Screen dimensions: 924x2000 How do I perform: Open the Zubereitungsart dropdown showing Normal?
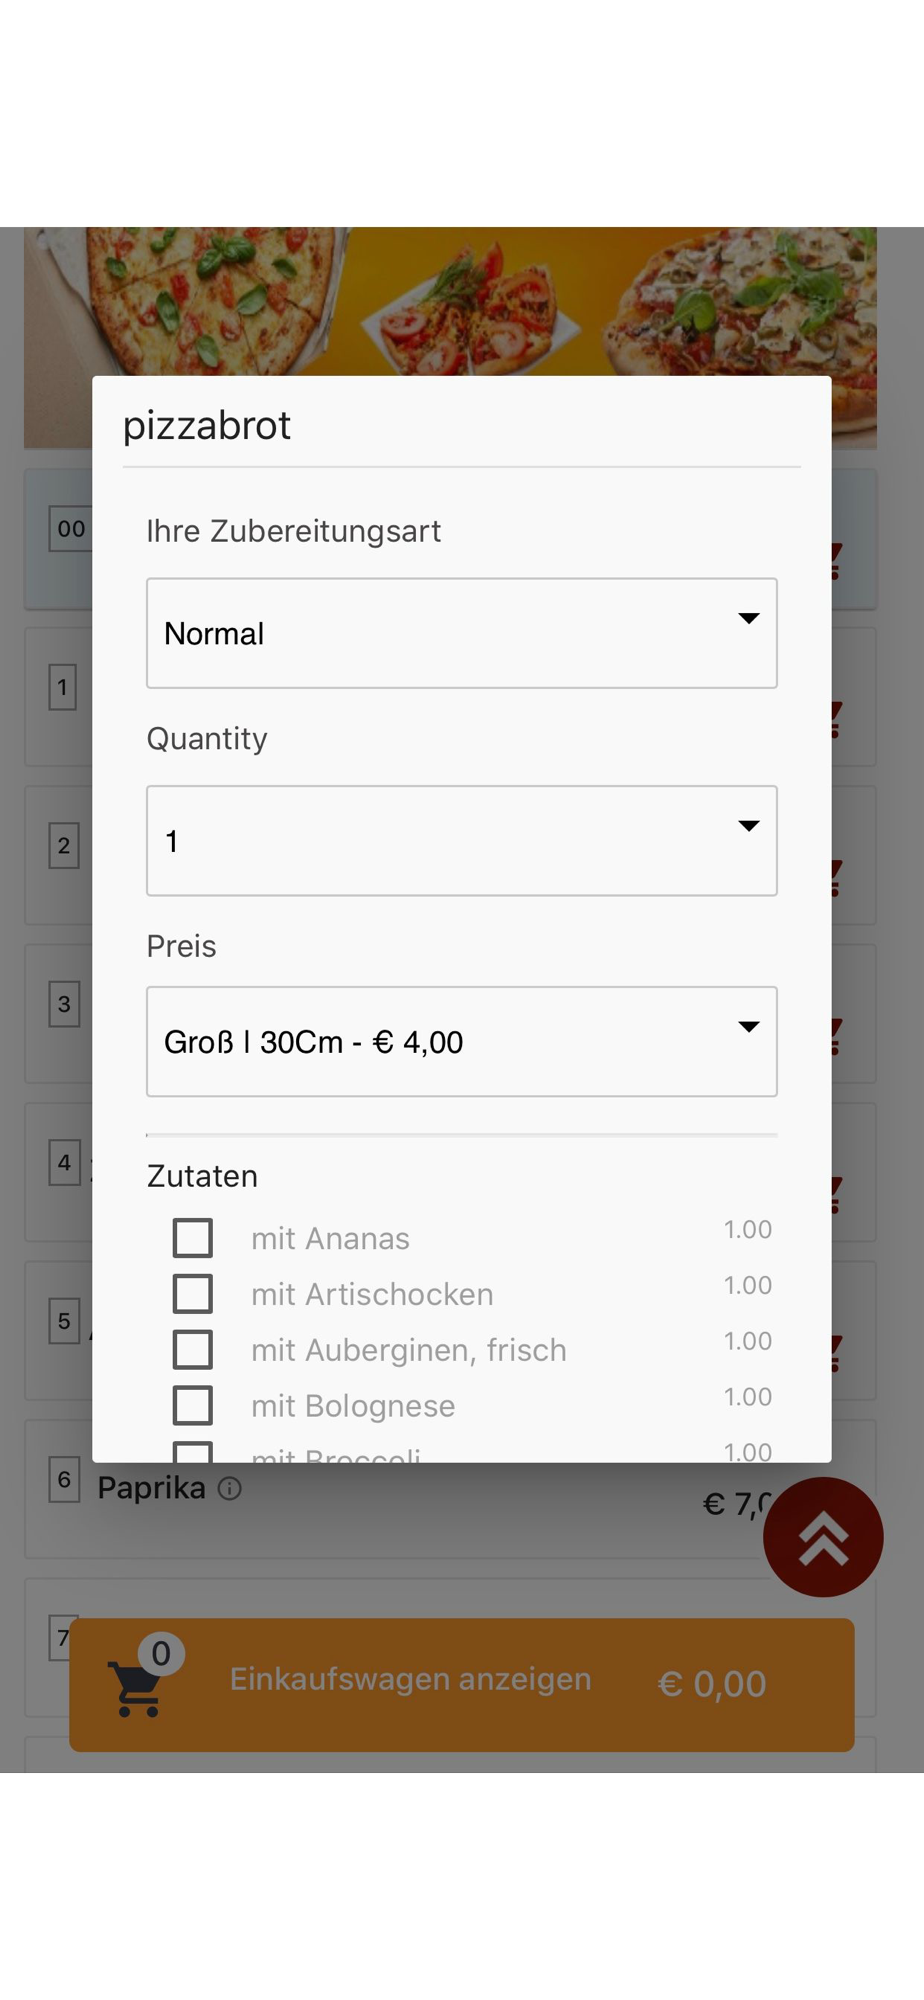click(461, 633)
